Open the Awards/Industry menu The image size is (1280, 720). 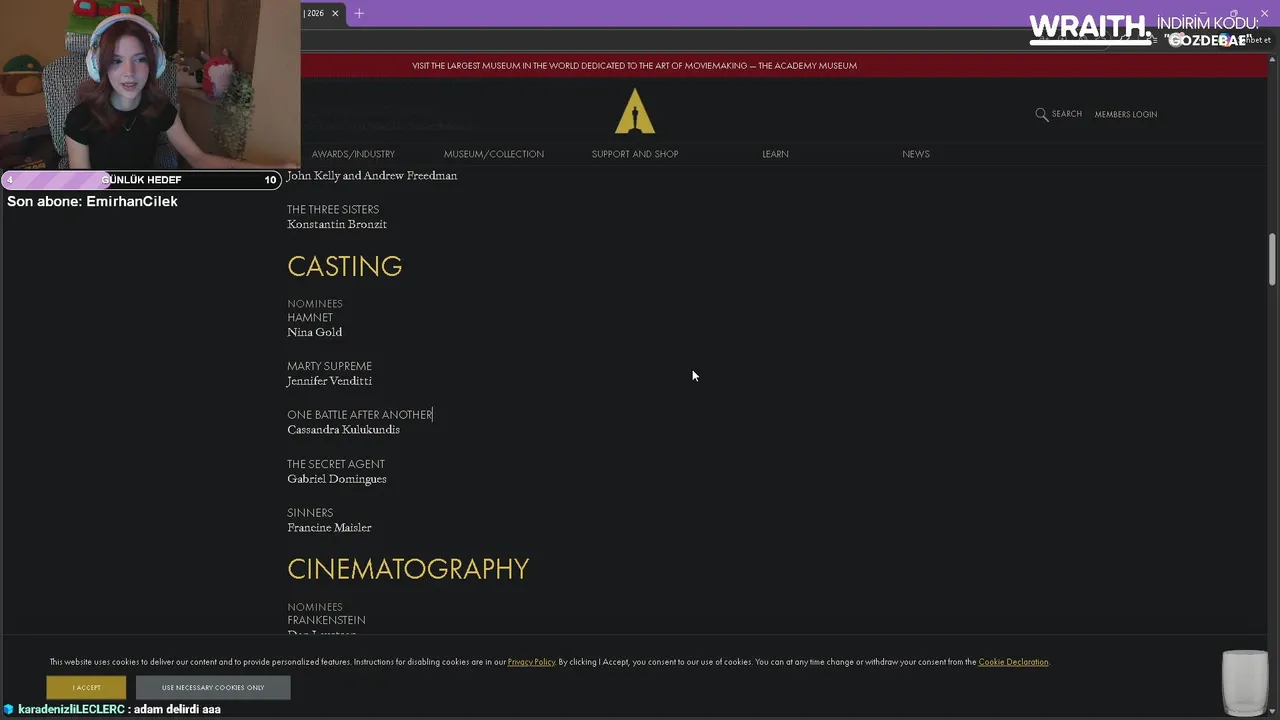point(353,154)
